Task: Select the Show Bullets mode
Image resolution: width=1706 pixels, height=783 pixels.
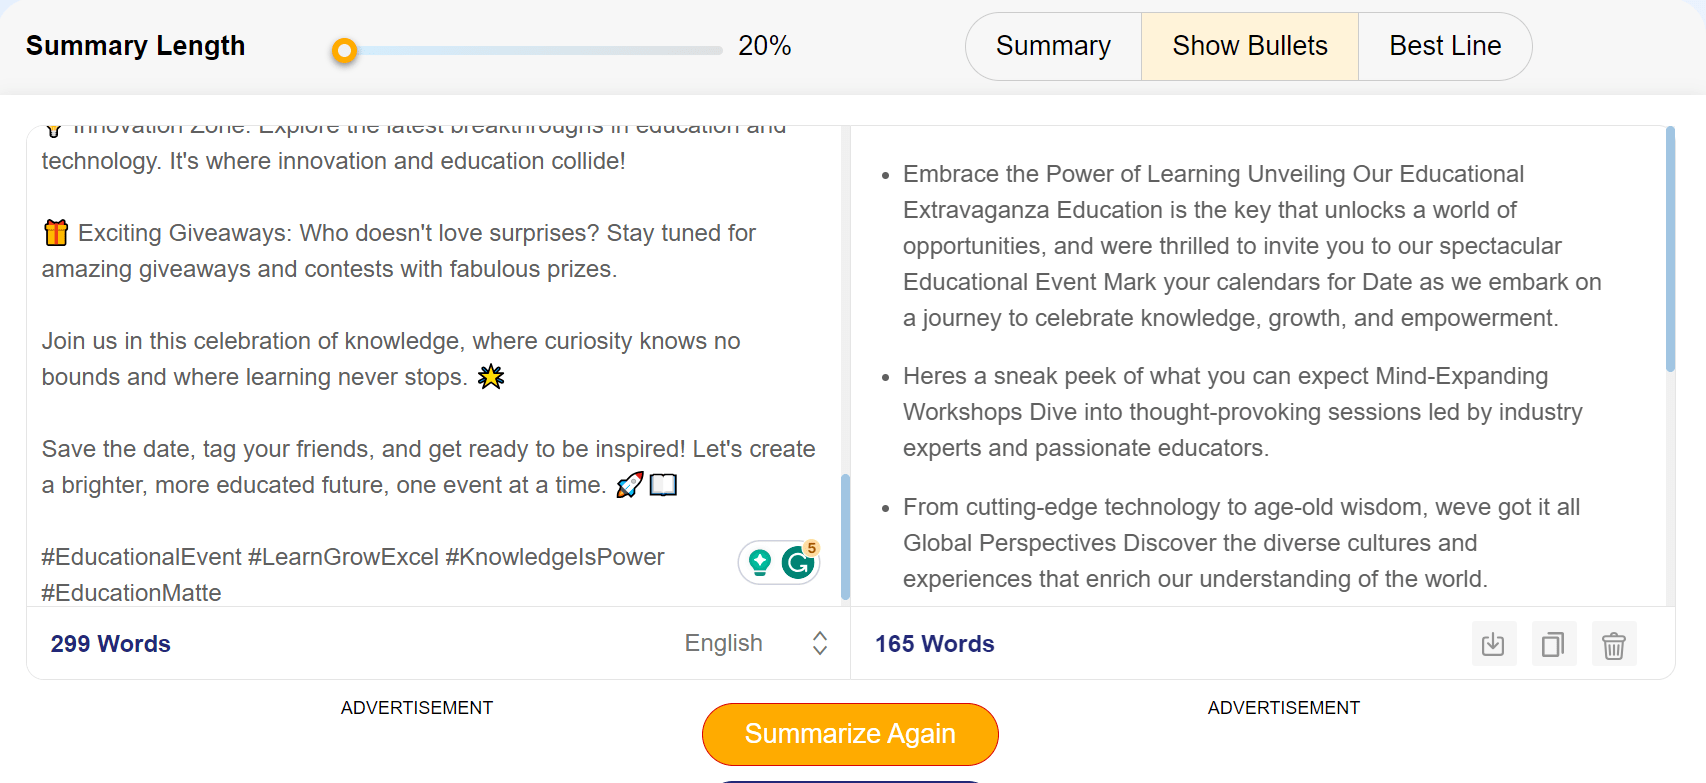Action: 1249,46
